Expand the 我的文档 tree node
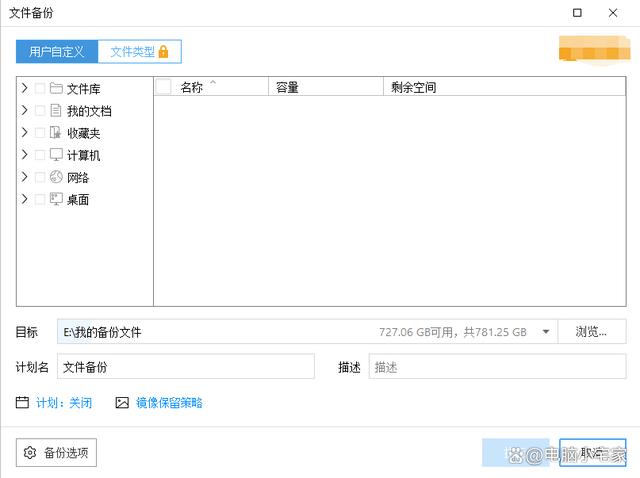This screenshot has height=478, width=640. coord(24,110)
